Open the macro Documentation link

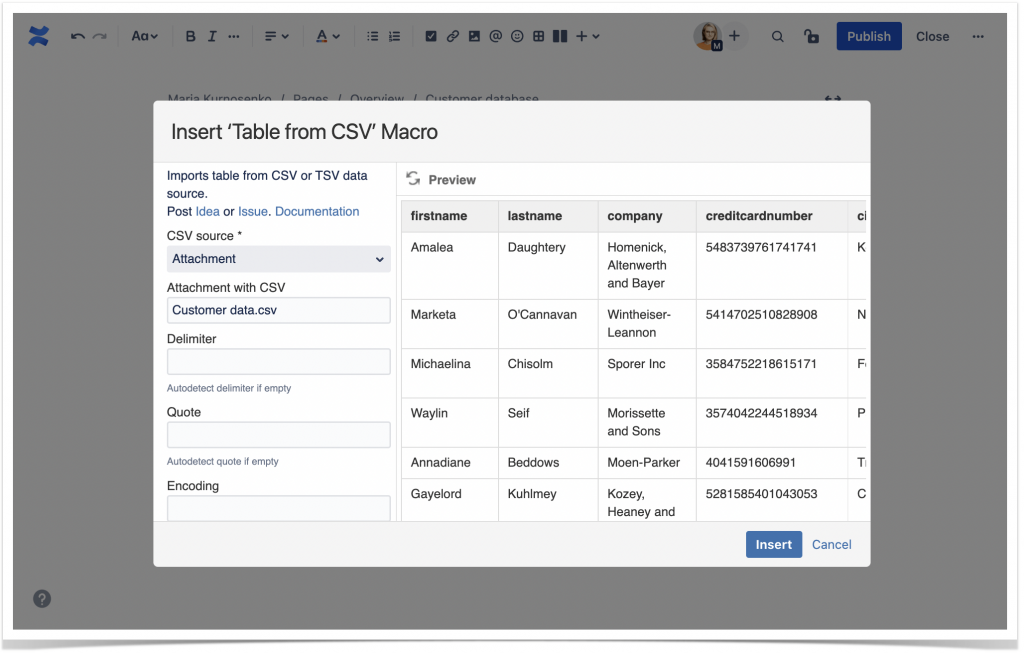(317, 211)
